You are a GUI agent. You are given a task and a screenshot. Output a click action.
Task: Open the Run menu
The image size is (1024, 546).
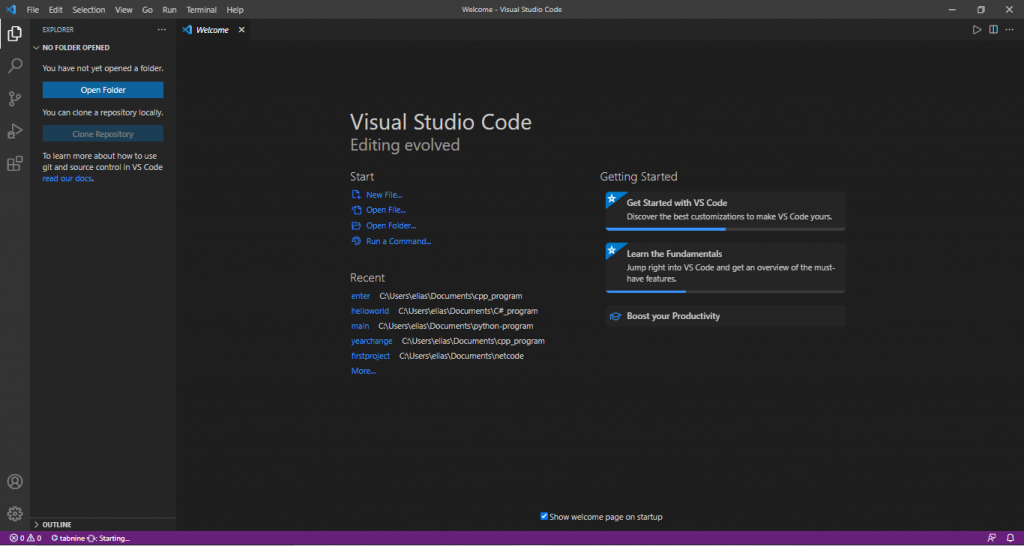point(169,10)
